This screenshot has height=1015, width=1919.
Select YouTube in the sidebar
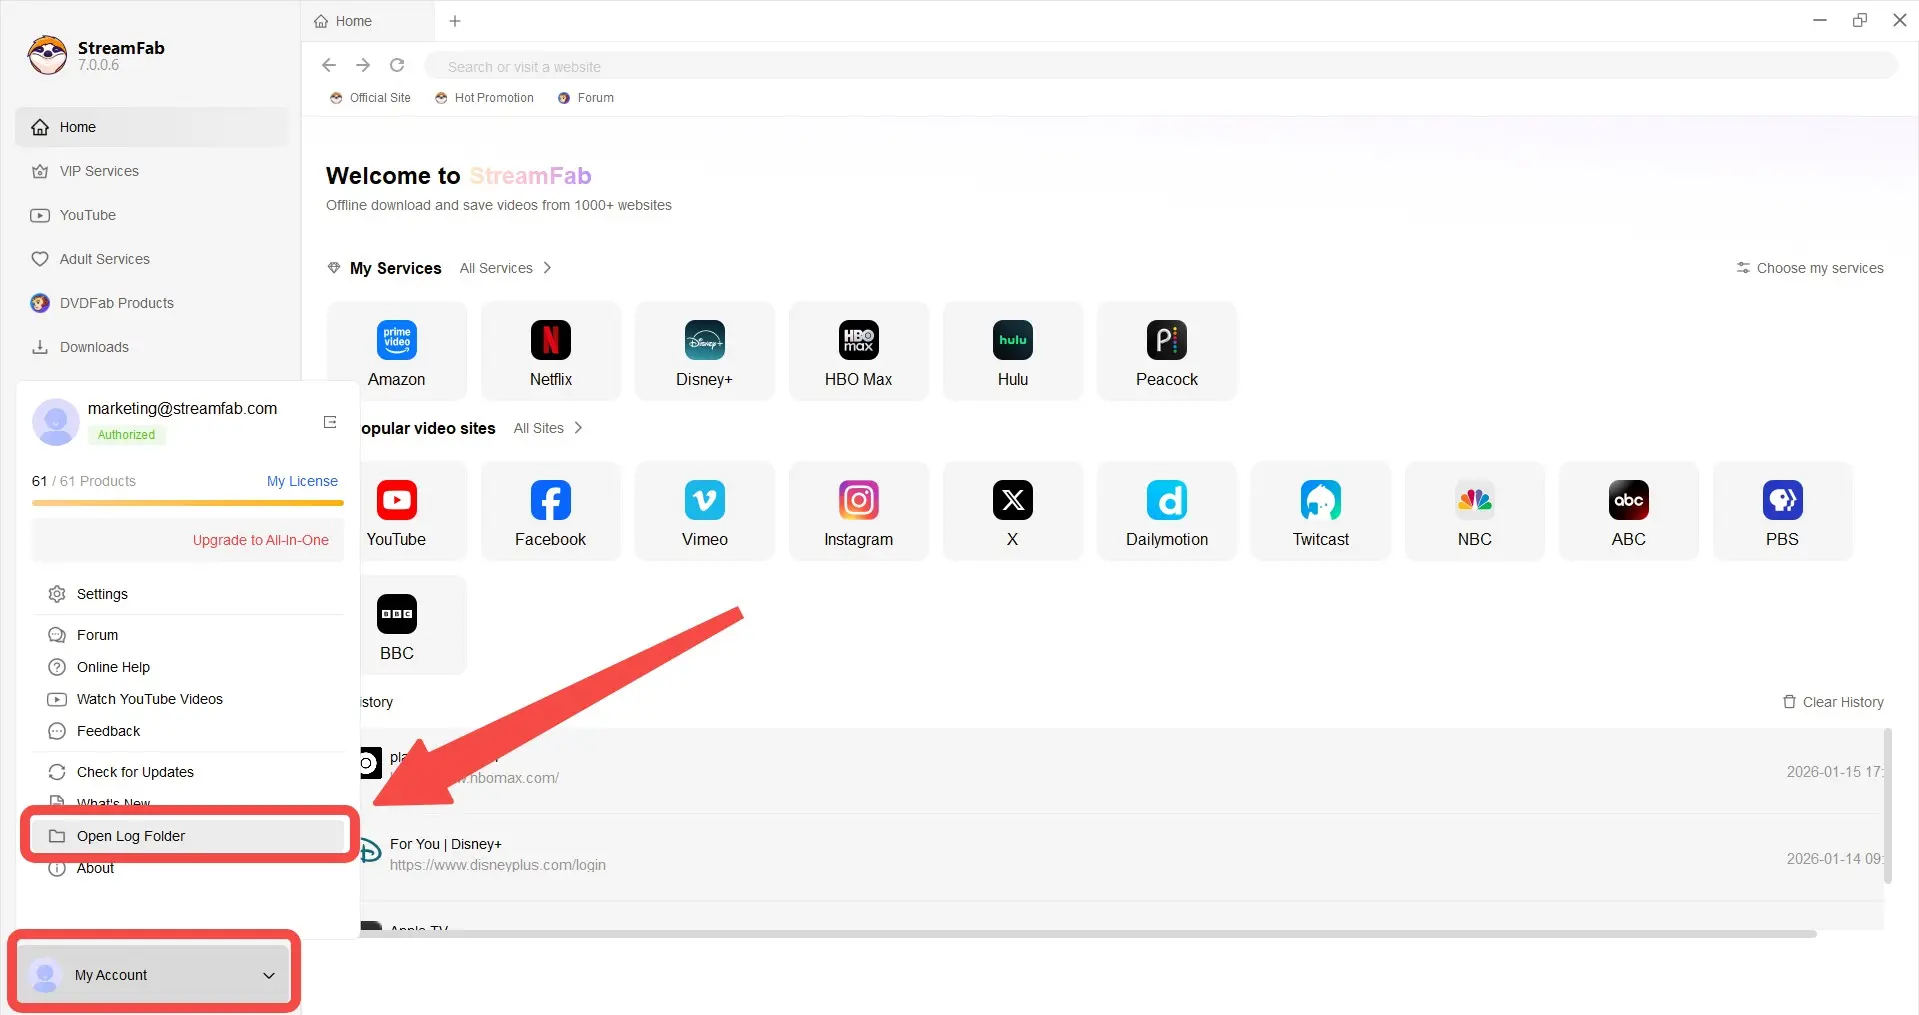(x=152, y=215)
